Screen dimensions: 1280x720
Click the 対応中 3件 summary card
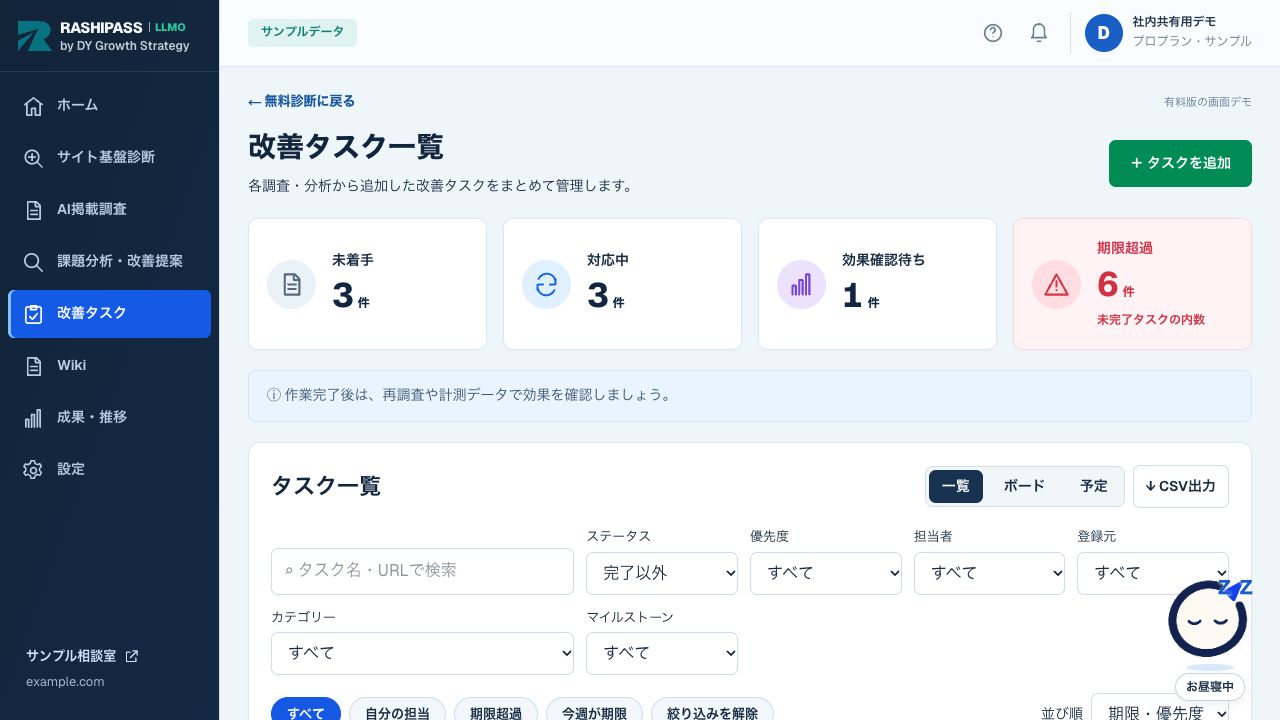coord(622,284)
